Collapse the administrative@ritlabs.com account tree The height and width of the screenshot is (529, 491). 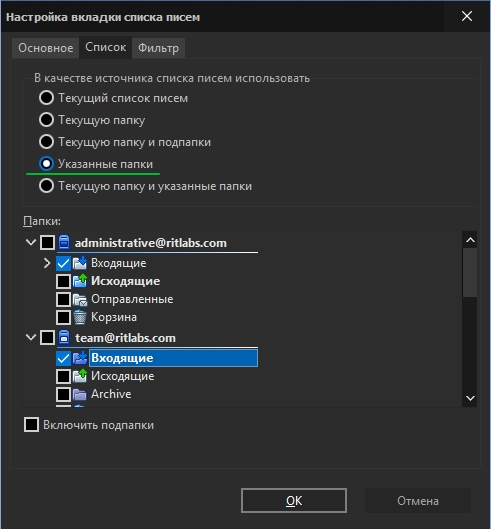(x=31, y=242)
